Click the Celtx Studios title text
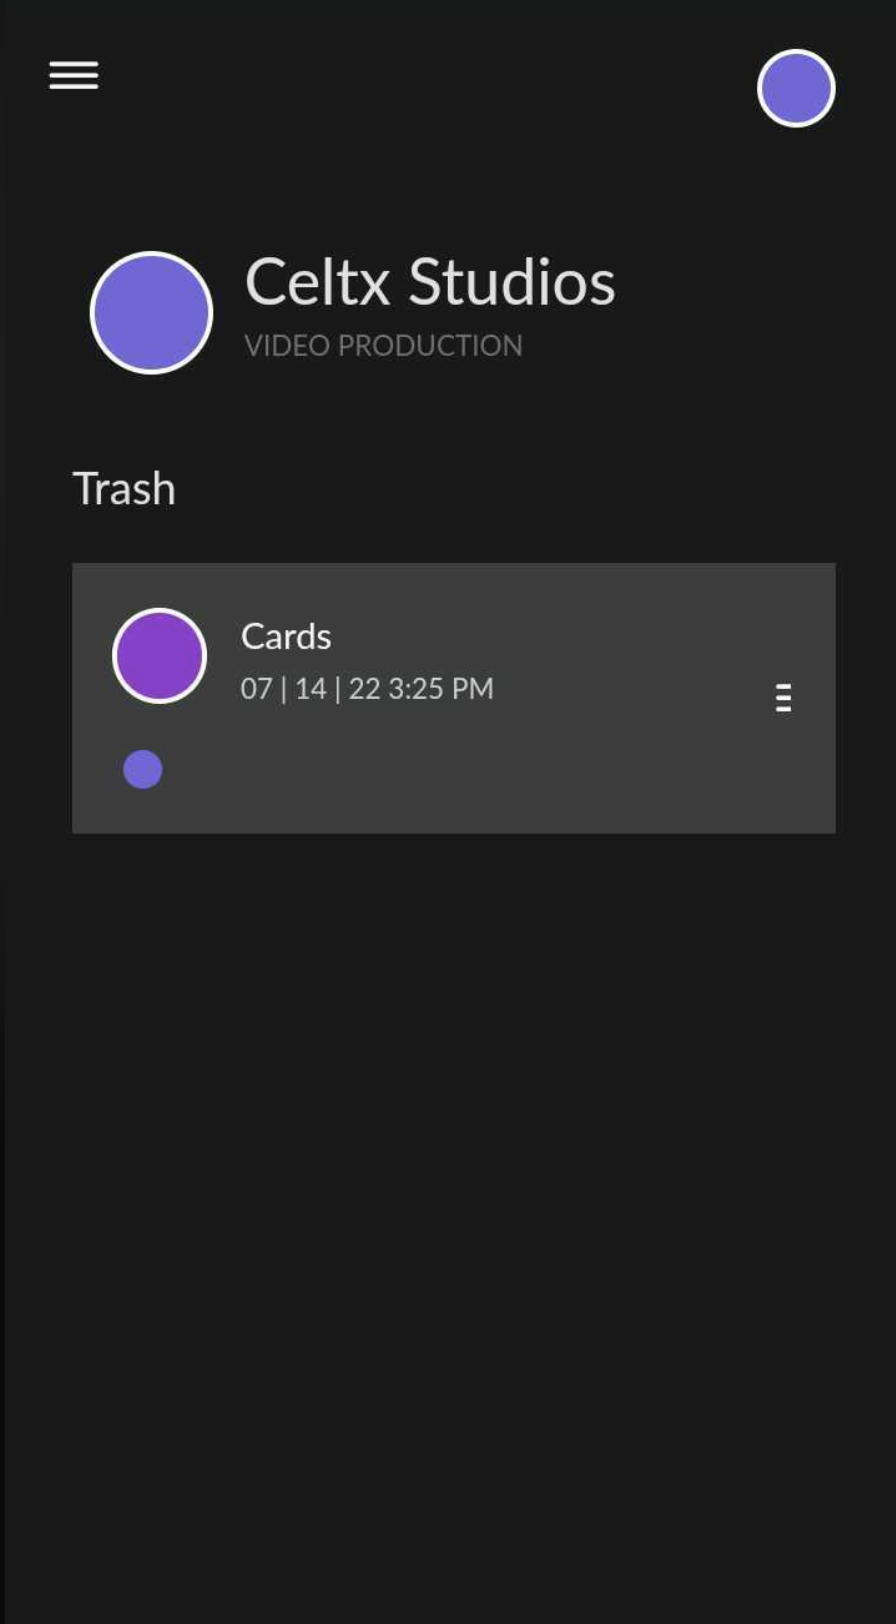This screenshot has height=1624, width=896. 430,282
